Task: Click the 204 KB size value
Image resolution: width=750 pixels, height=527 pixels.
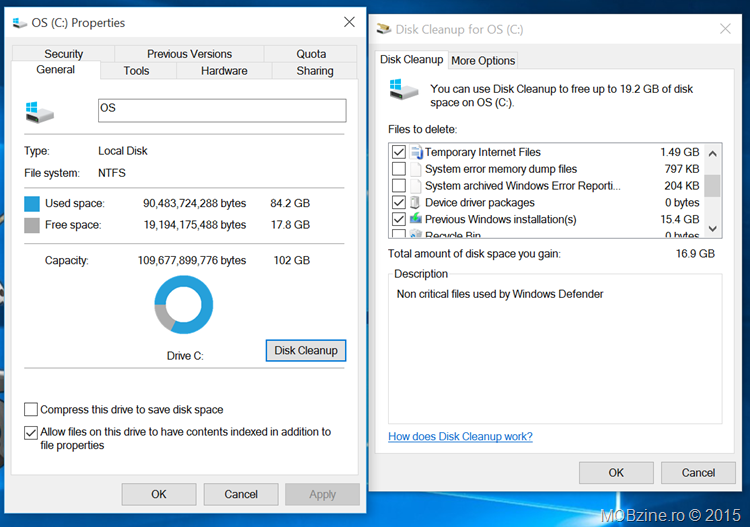Action: [682, 186]
